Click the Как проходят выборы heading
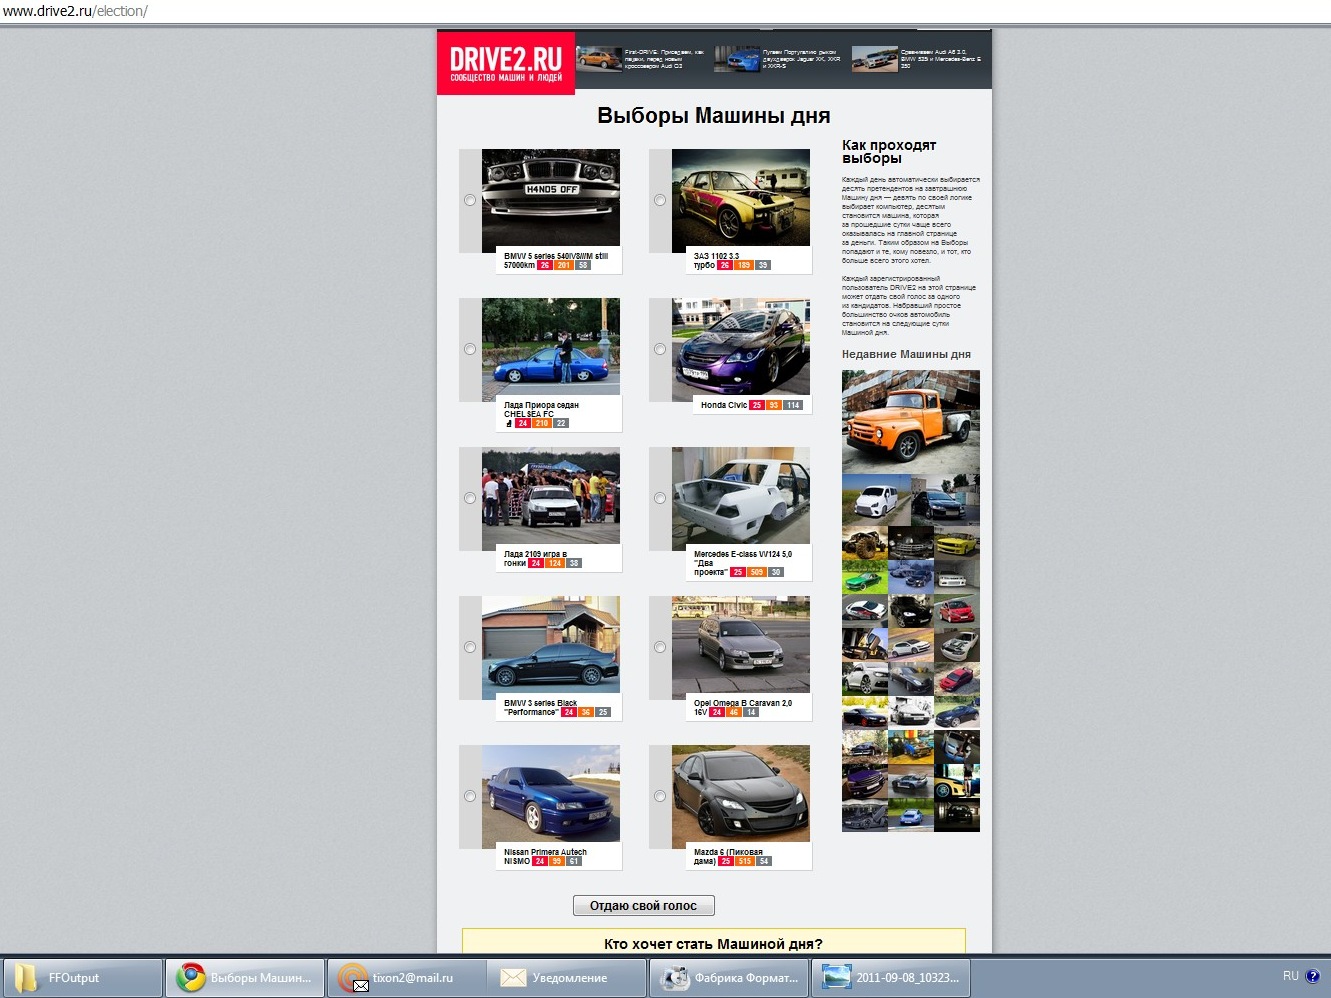Image resolution: width=1331 pixels, height=998 pixels. click(x=889, y=151)
